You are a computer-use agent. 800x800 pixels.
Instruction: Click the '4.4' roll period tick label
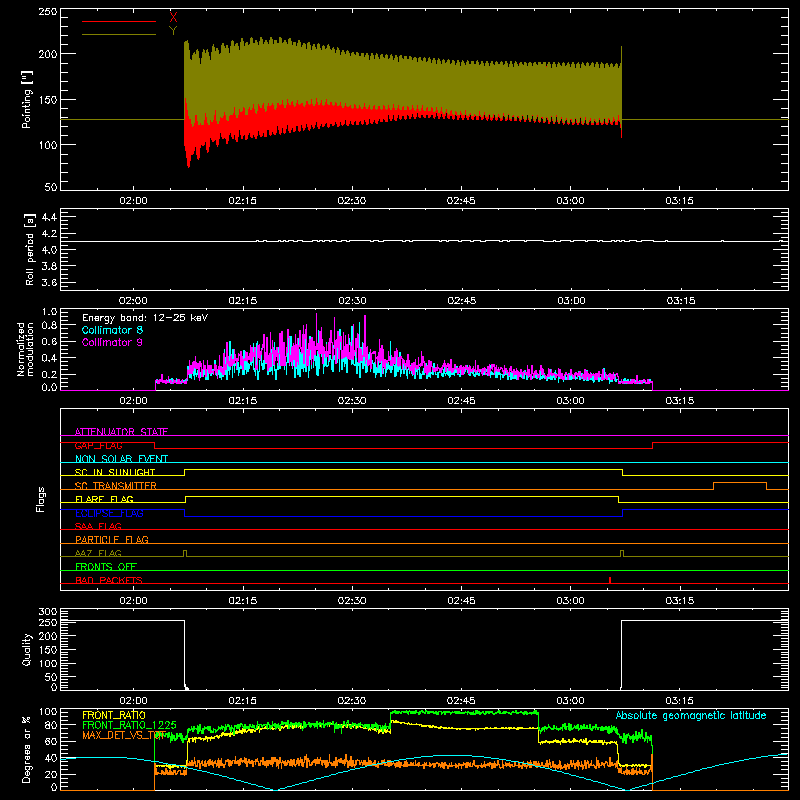tap(49, 217)
